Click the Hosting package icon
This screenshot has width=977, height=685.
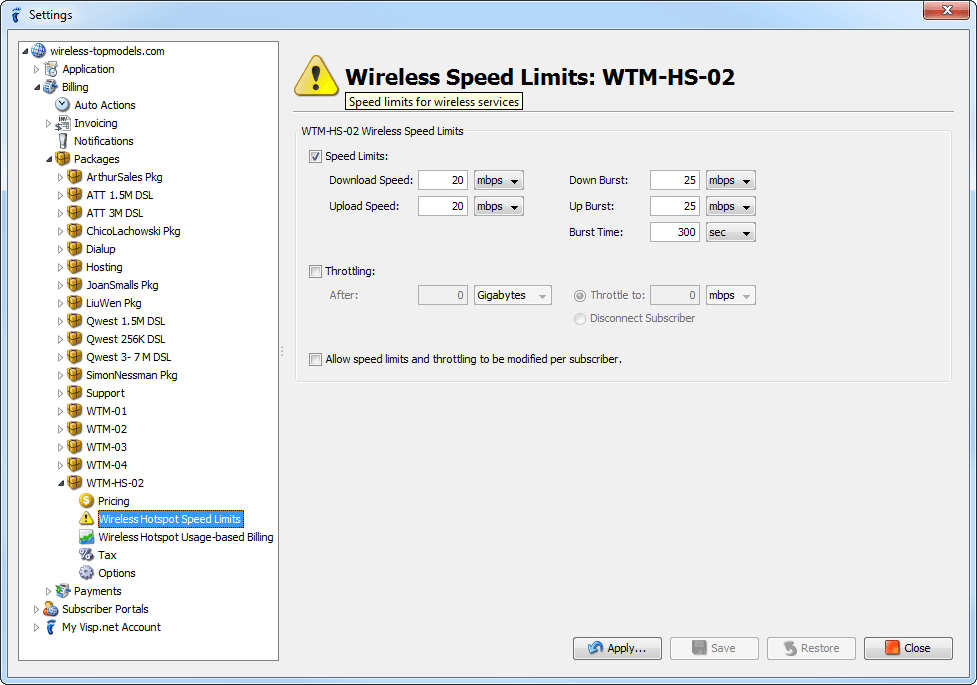pos(75,267)
